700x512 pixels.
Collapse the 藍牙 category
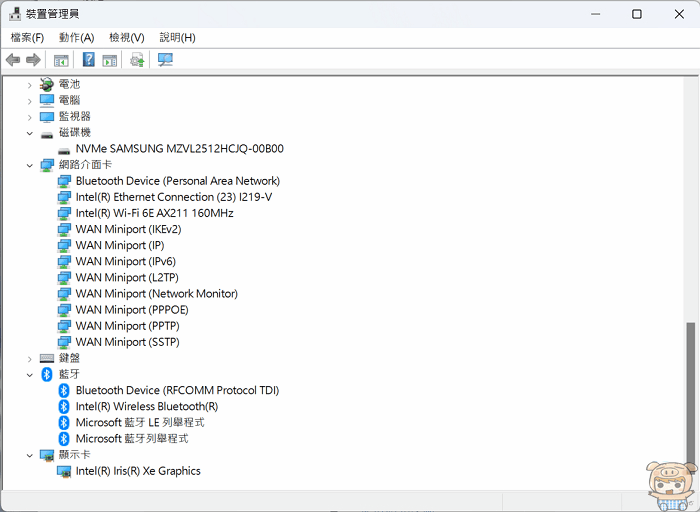30,375
